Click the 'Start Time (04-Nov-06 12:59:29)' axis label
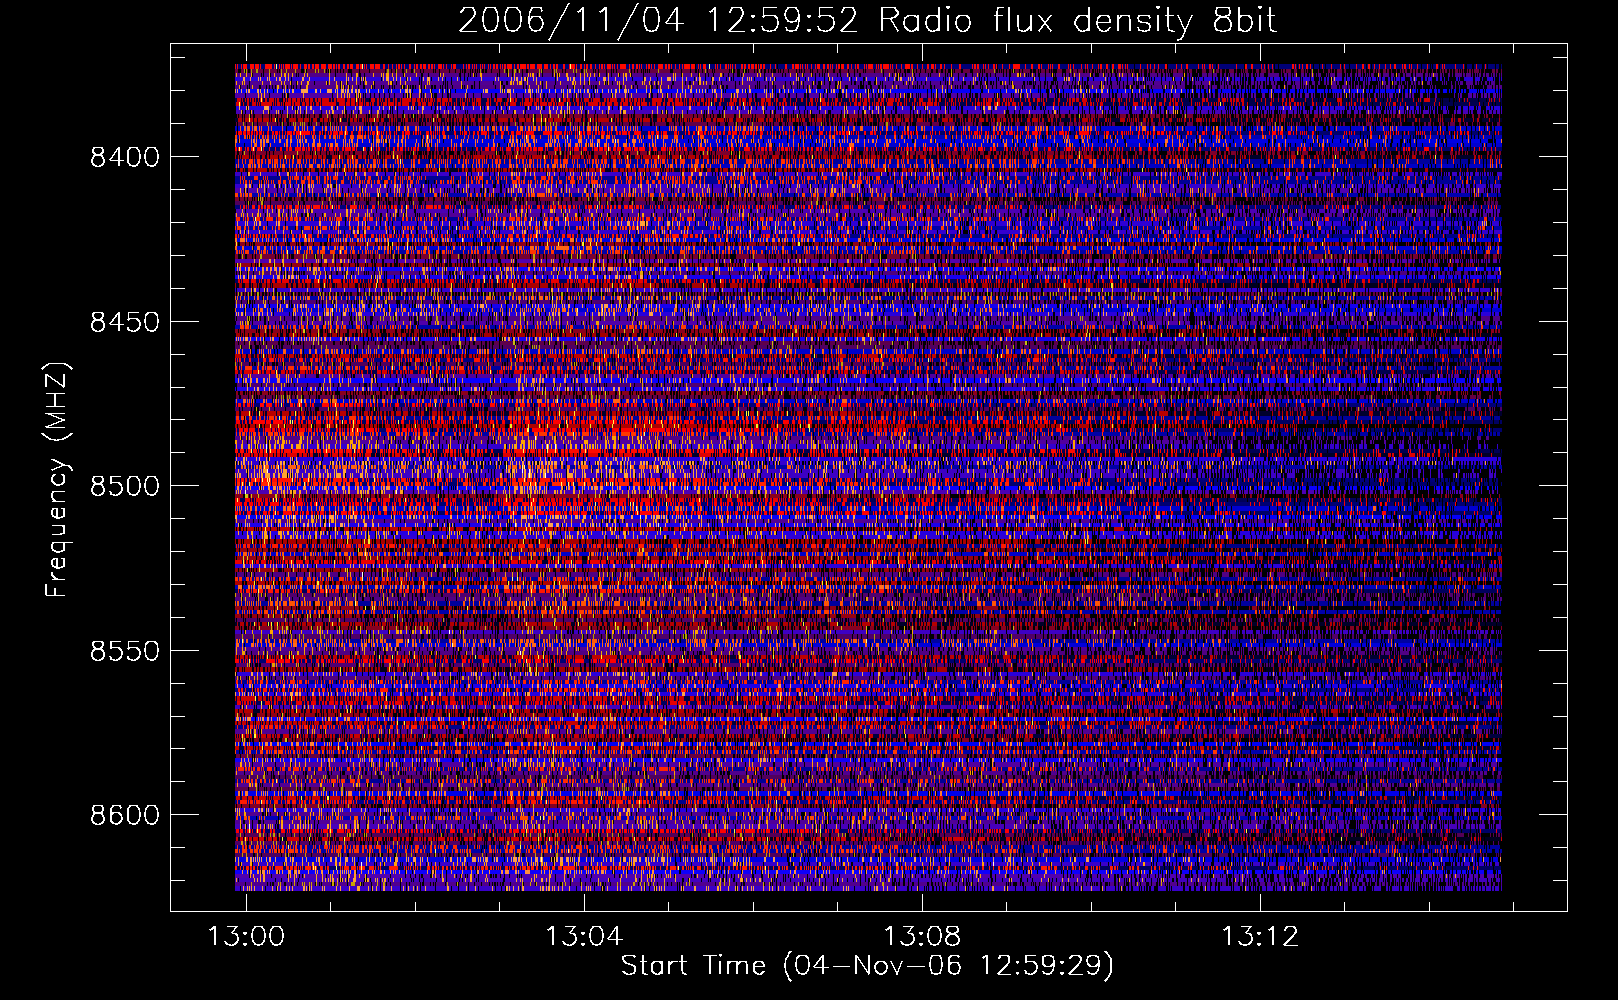 click(867, 966)
